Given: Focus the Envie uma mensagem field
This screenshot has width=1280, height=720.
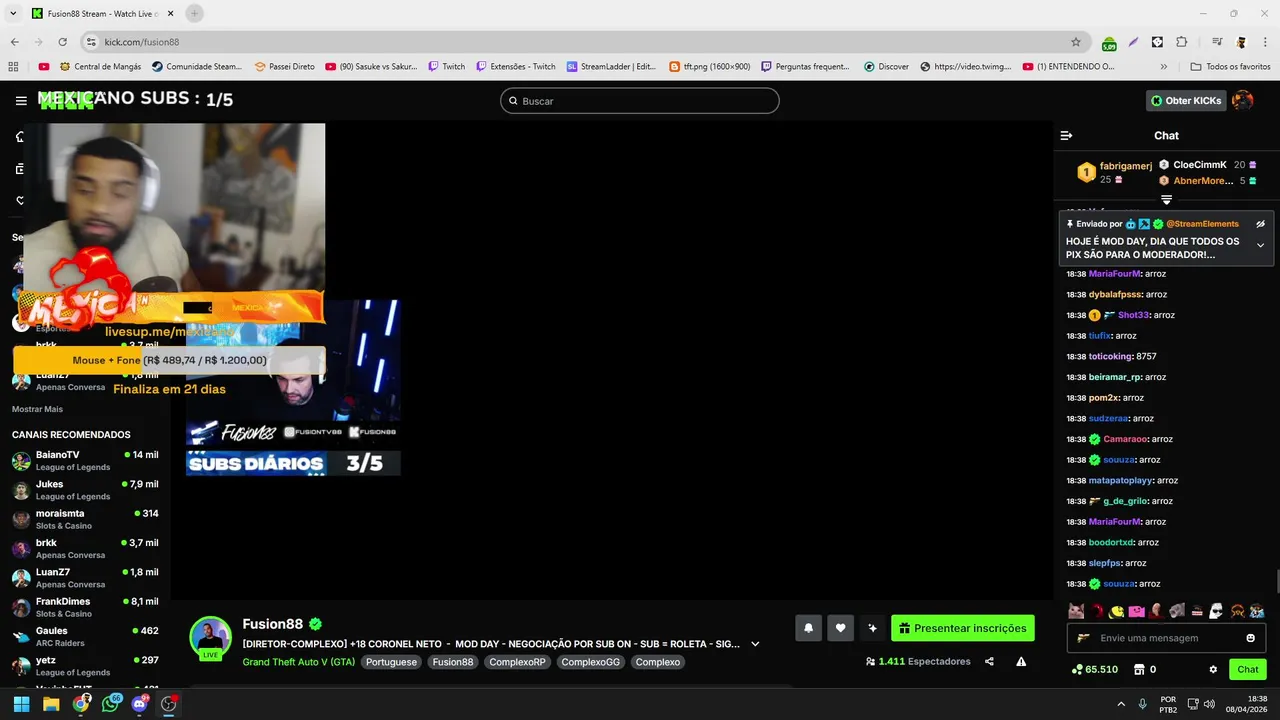Looking at the screenshot, I should click(1166, 638).
